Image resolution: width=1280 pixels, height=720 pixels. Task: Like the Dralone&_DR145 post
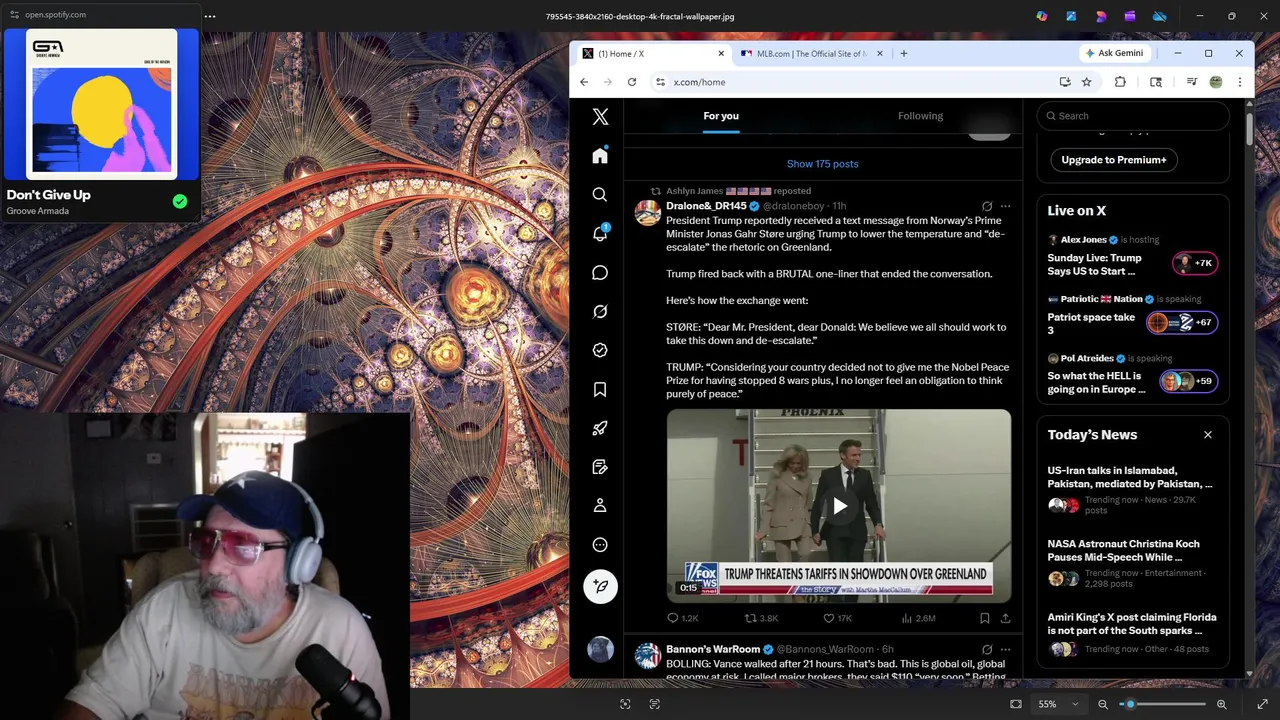click(x=838, y=618)
